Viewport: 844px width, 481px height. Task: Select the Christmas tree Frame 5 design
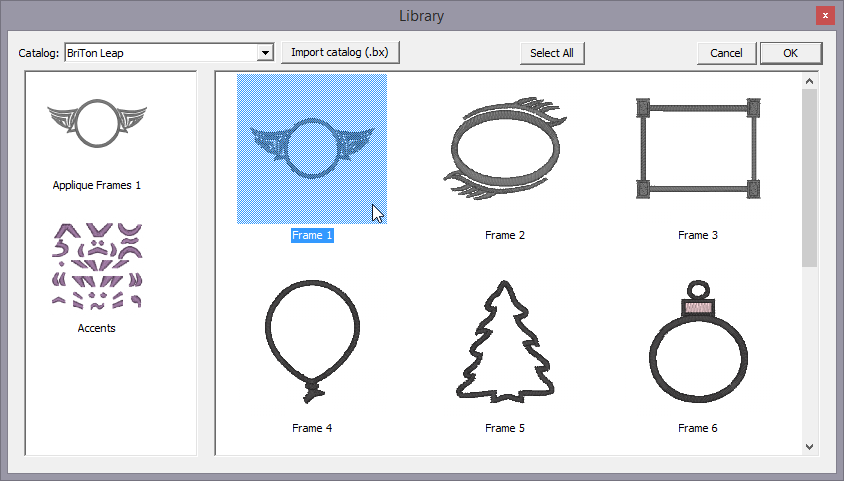point(504,342)
